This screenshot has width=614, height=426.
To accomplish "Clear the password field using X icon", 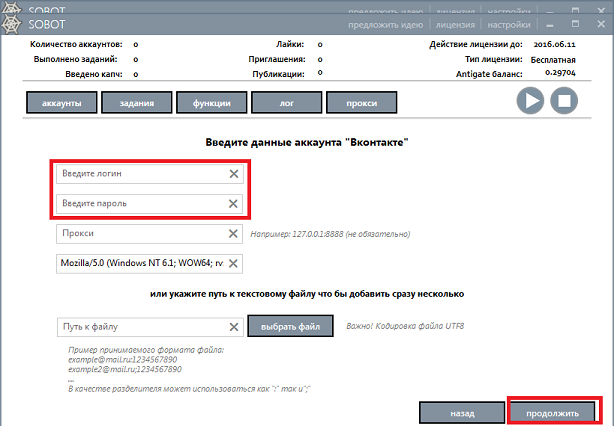I will [234, 204].
